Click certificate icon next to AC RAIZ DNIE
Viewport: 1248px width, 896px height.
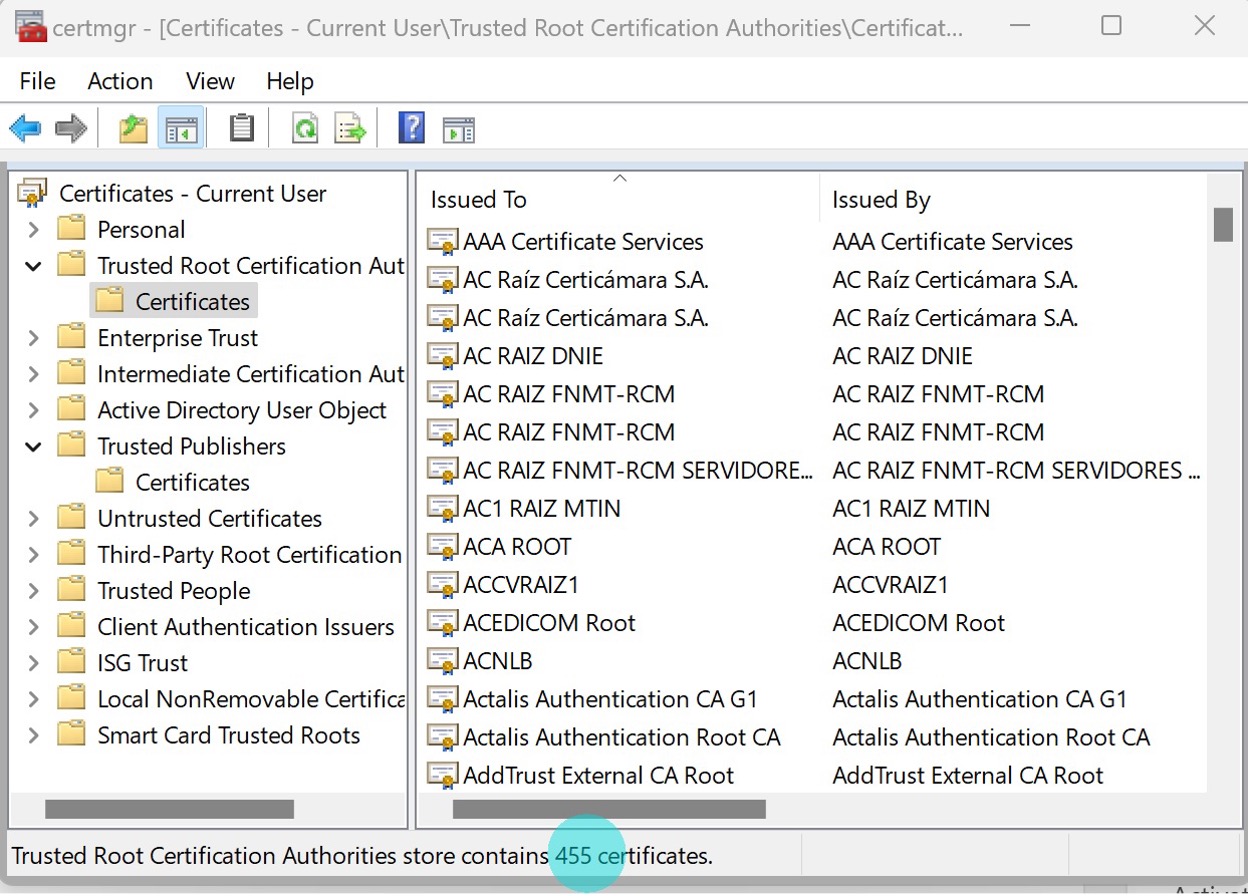(442, 356)
